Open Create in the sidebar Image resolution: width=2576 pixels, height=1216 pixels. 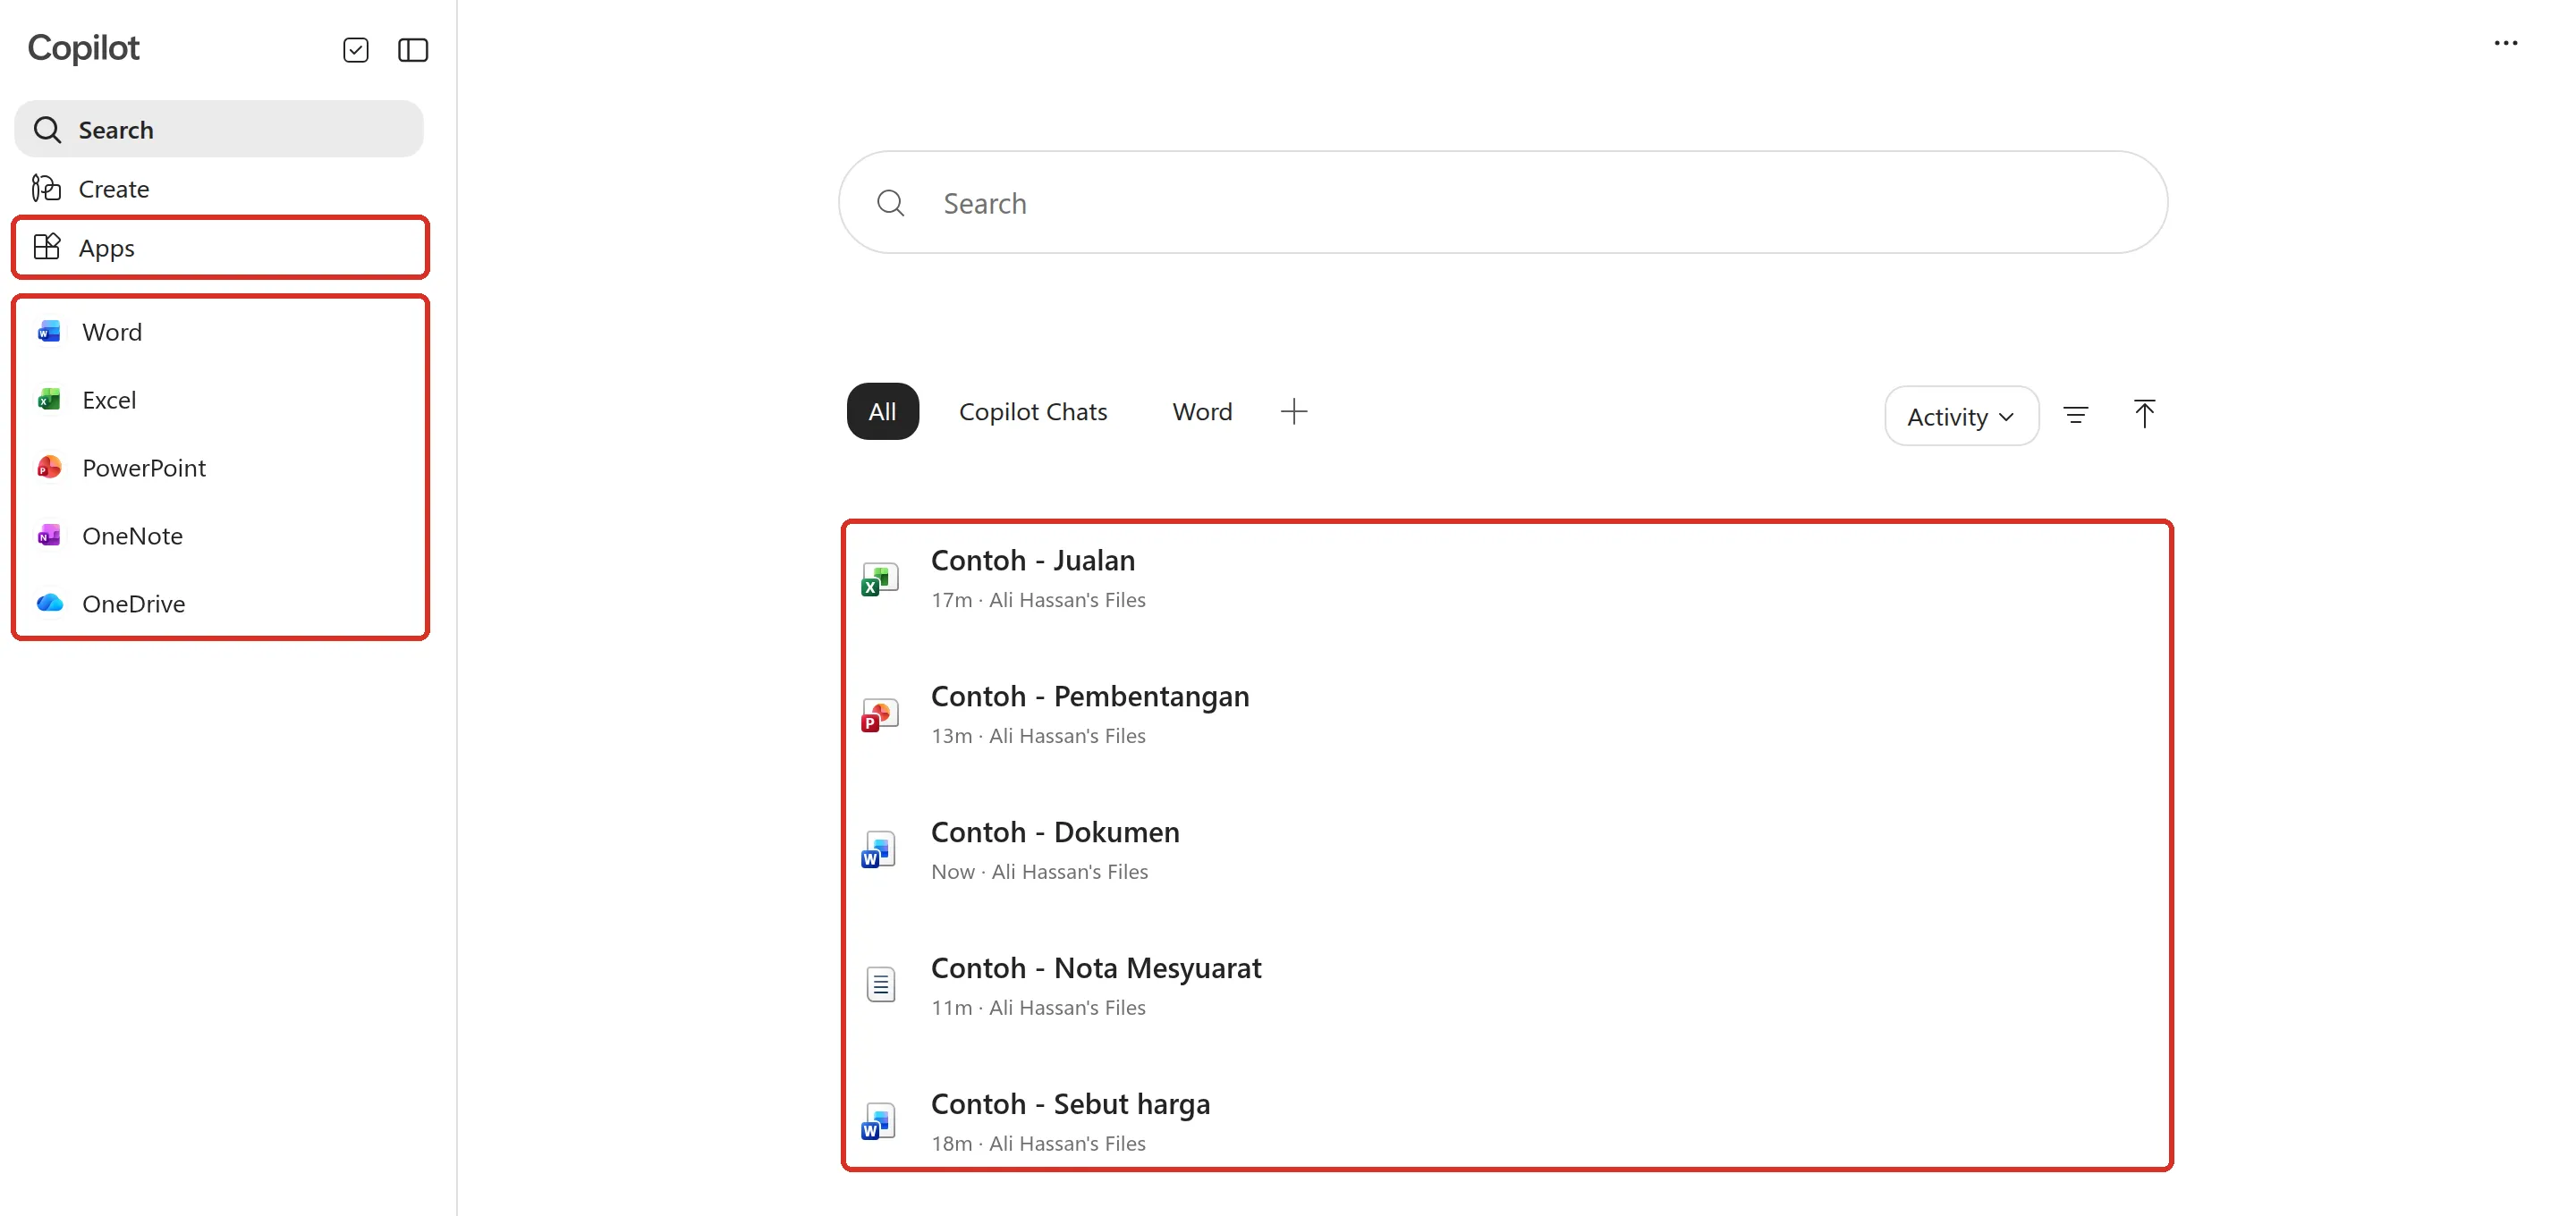[x=219, y=188]
